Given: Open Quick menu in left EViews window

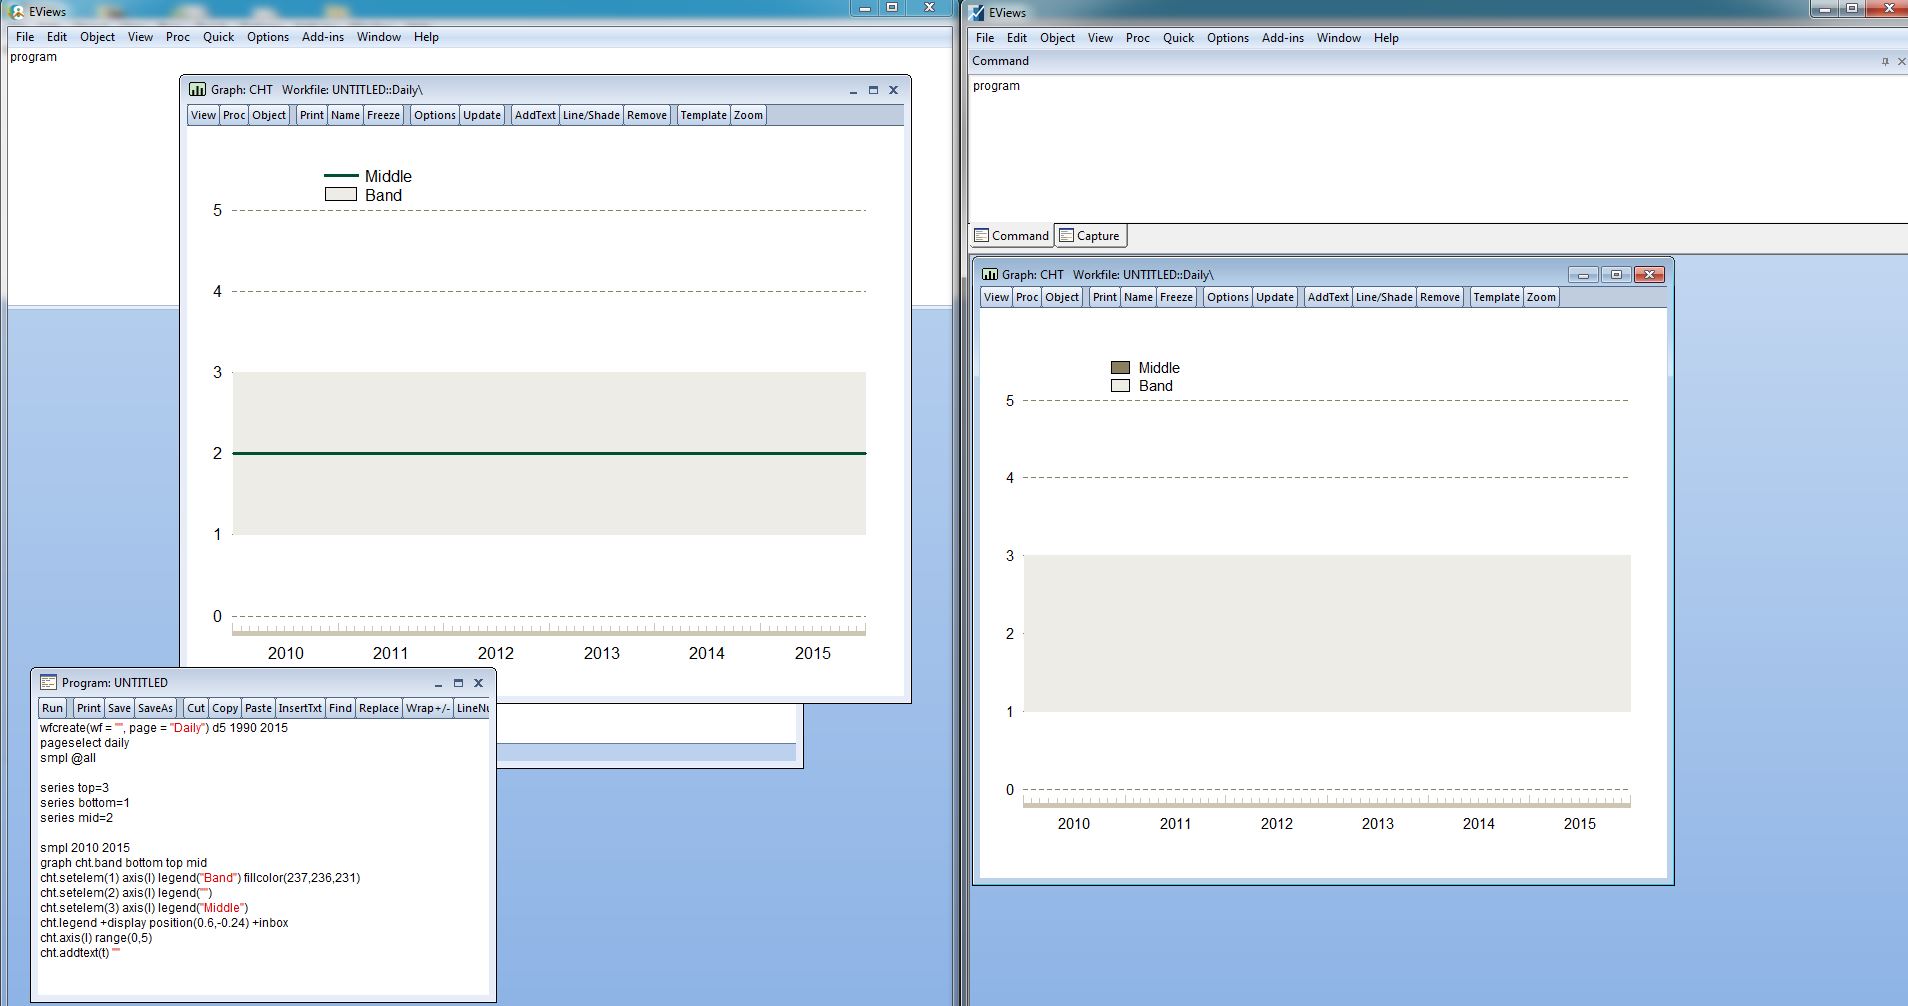Looking at the screenshot, I should tap(218, 37).
